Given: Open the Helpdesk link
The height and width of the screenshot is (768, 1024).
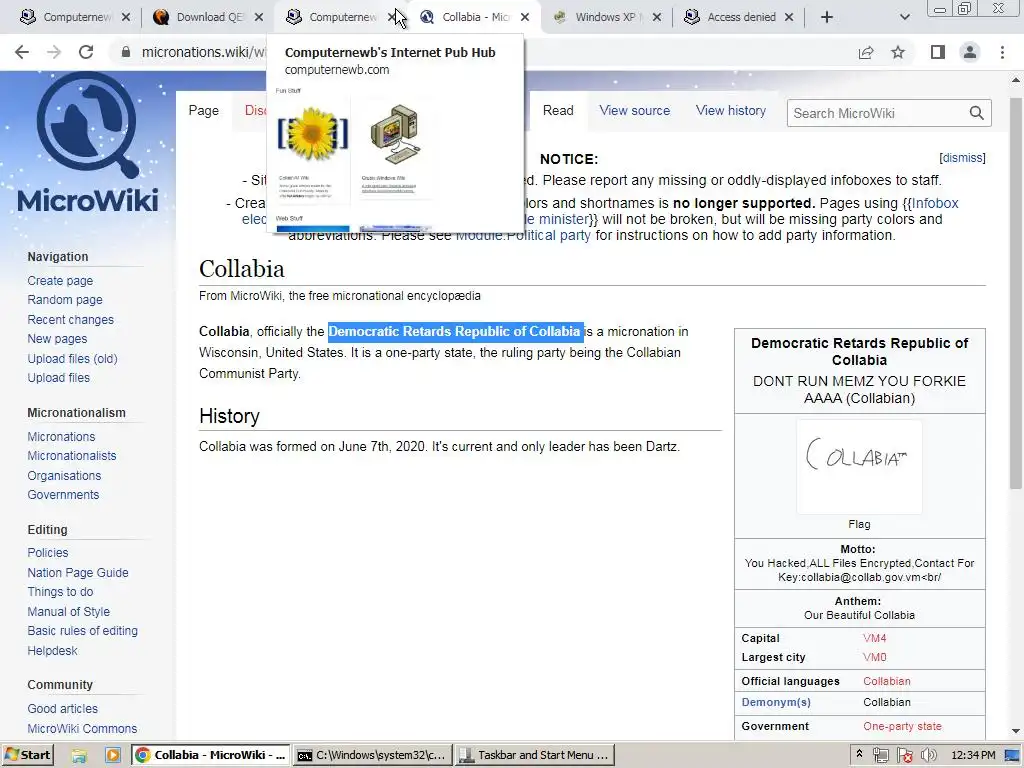Looking at the screenshot, I should tap(52, 650).
